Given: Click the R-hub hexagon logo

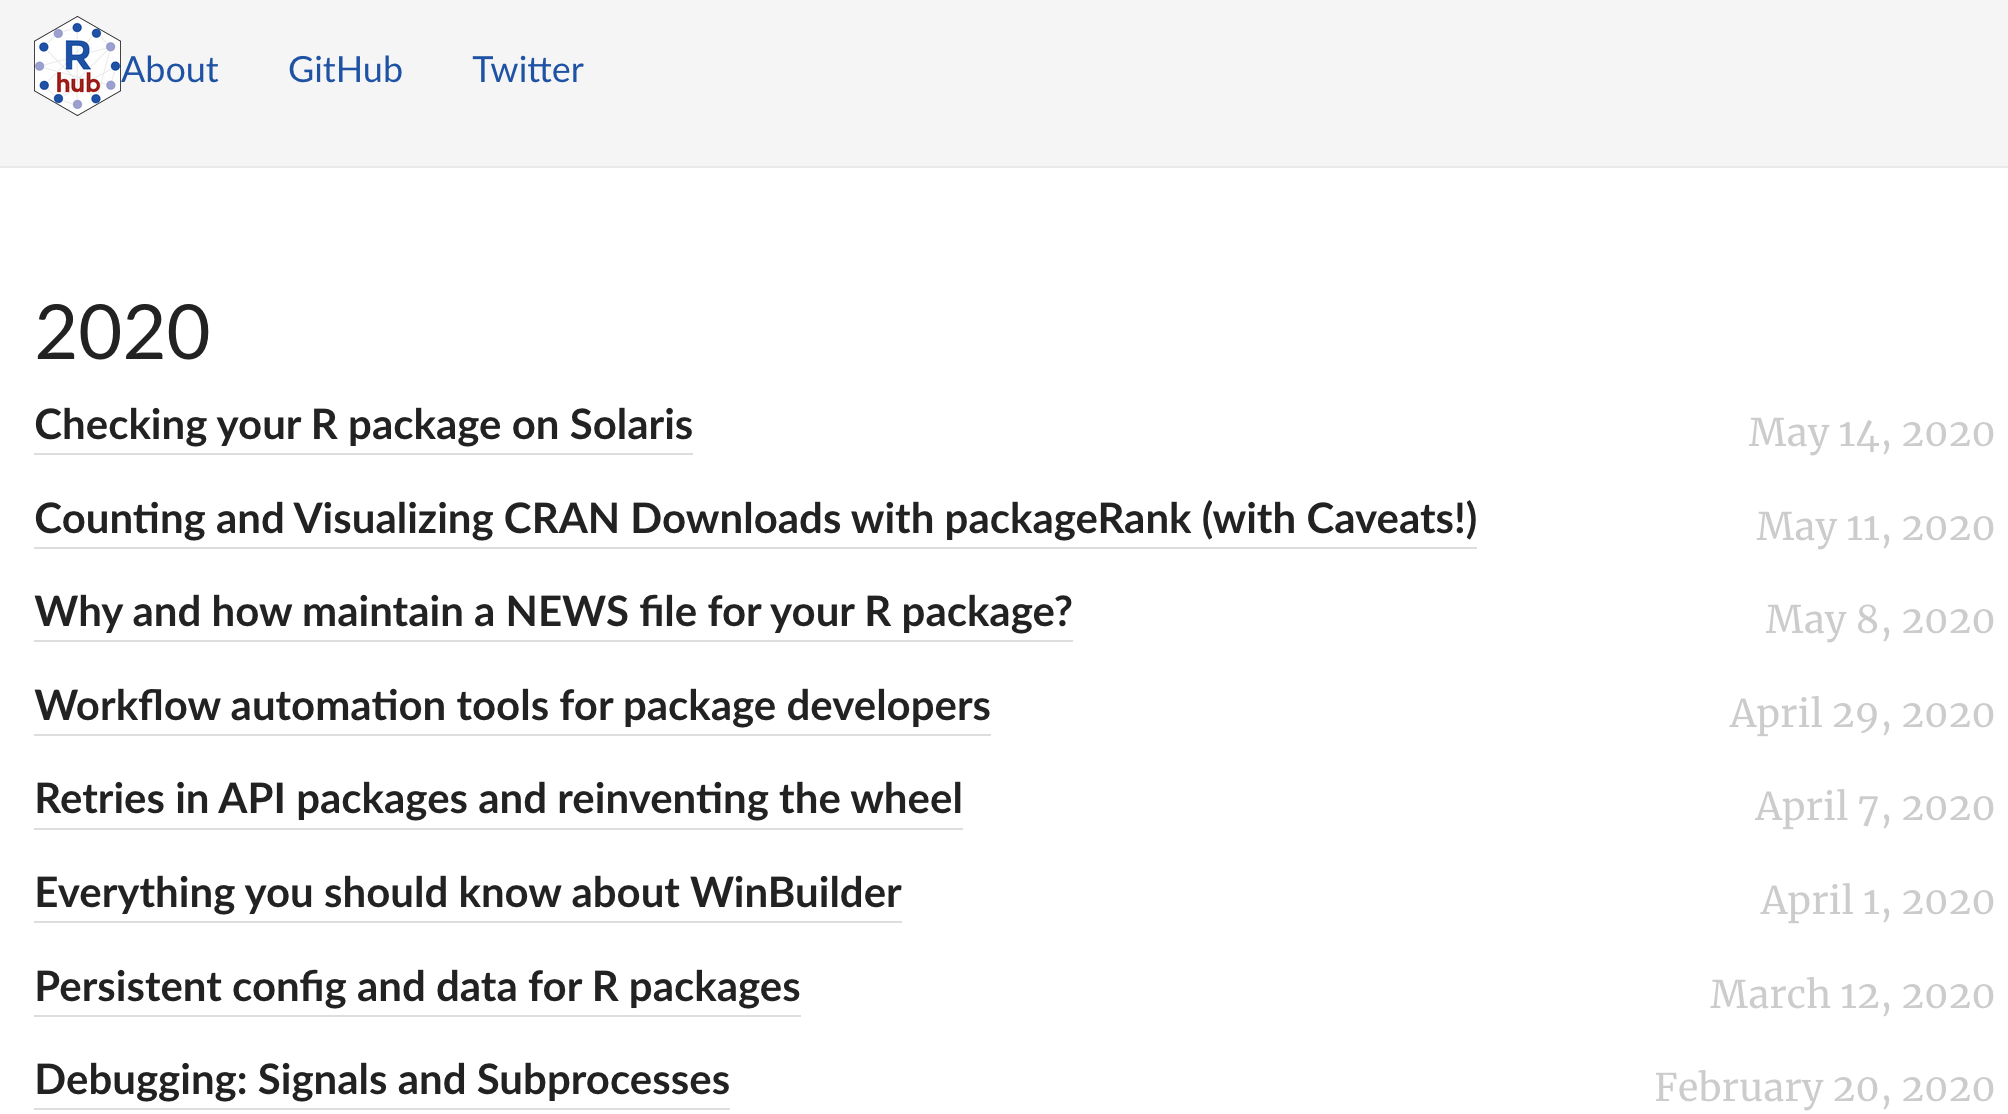Looking at the screenshot, I should coord(76,67).
